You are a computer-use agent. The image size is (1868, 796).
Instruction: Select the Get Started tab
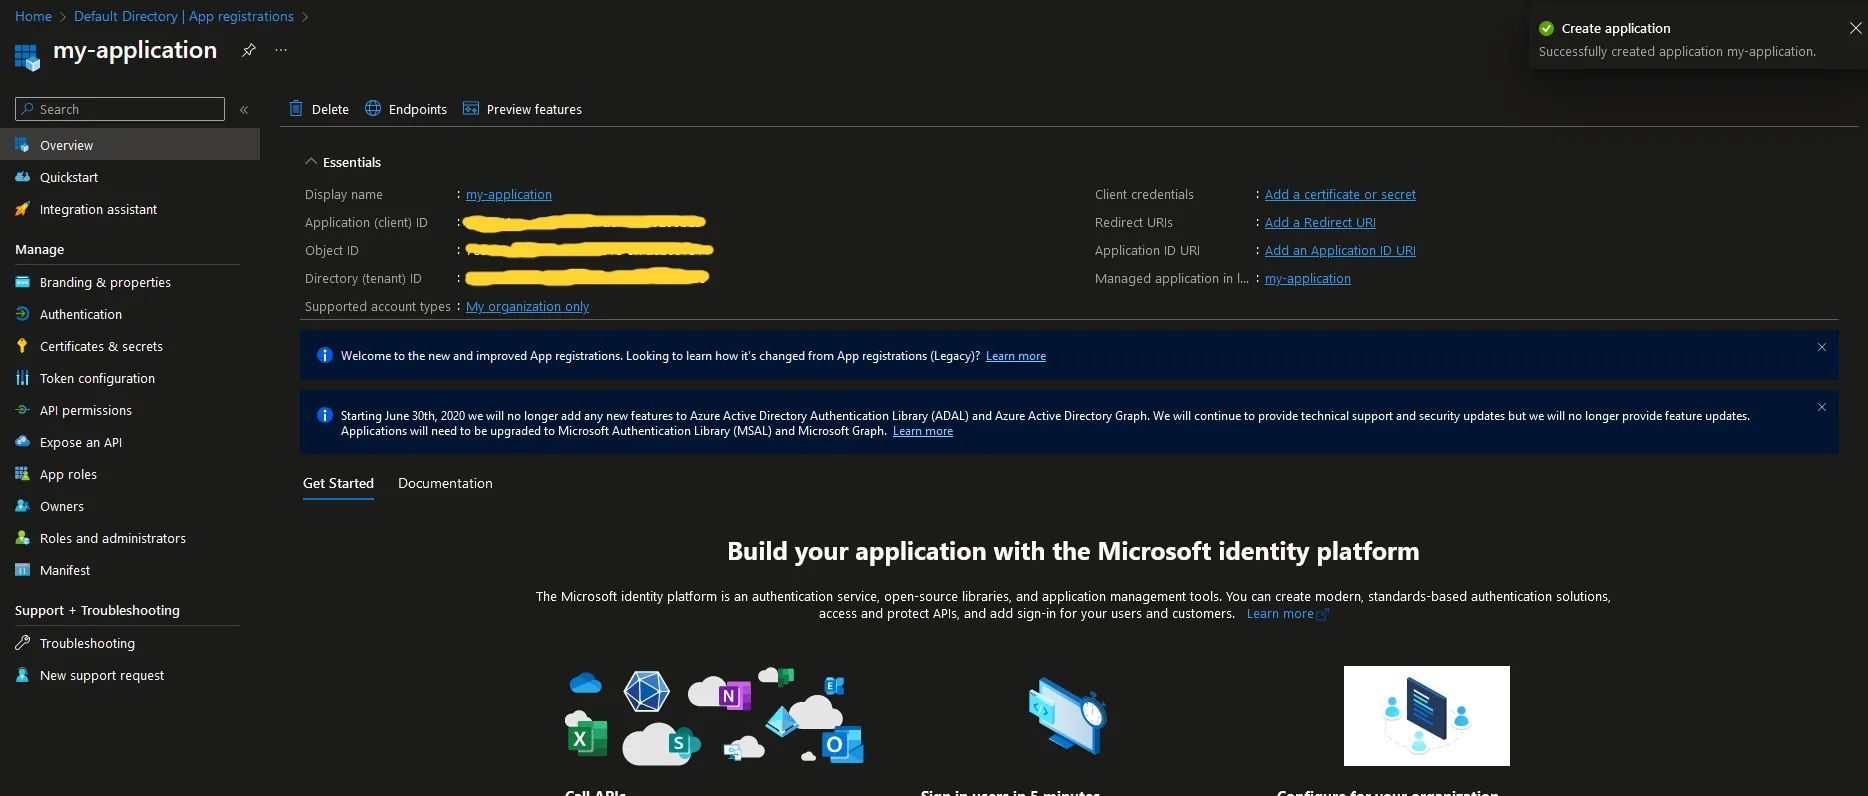click(x=338, y=483)
